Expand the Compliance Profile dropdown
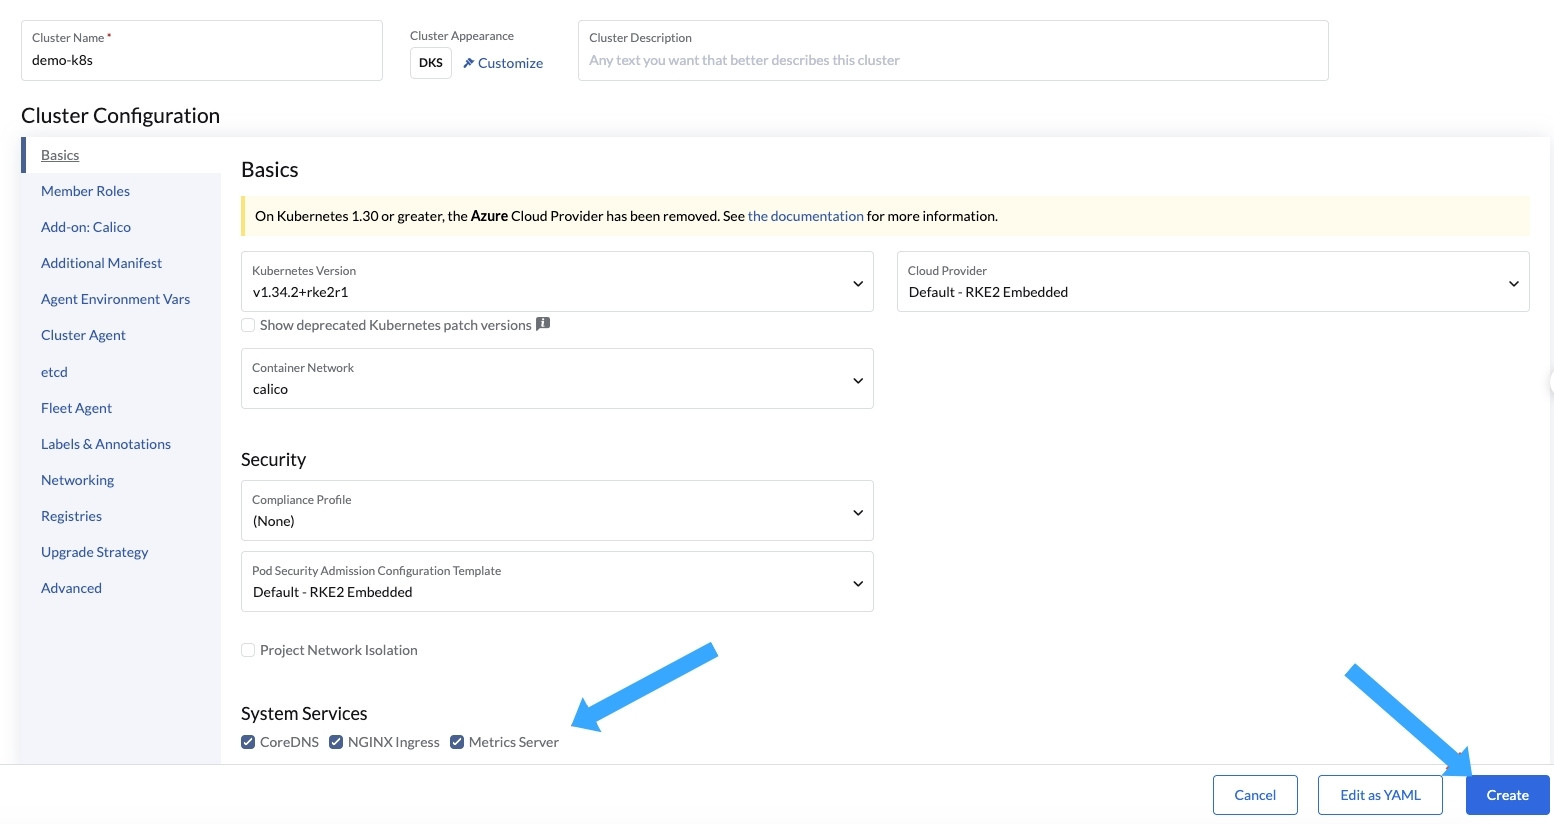This screenshot has width=1554, height=824. (x=557, y=511)
